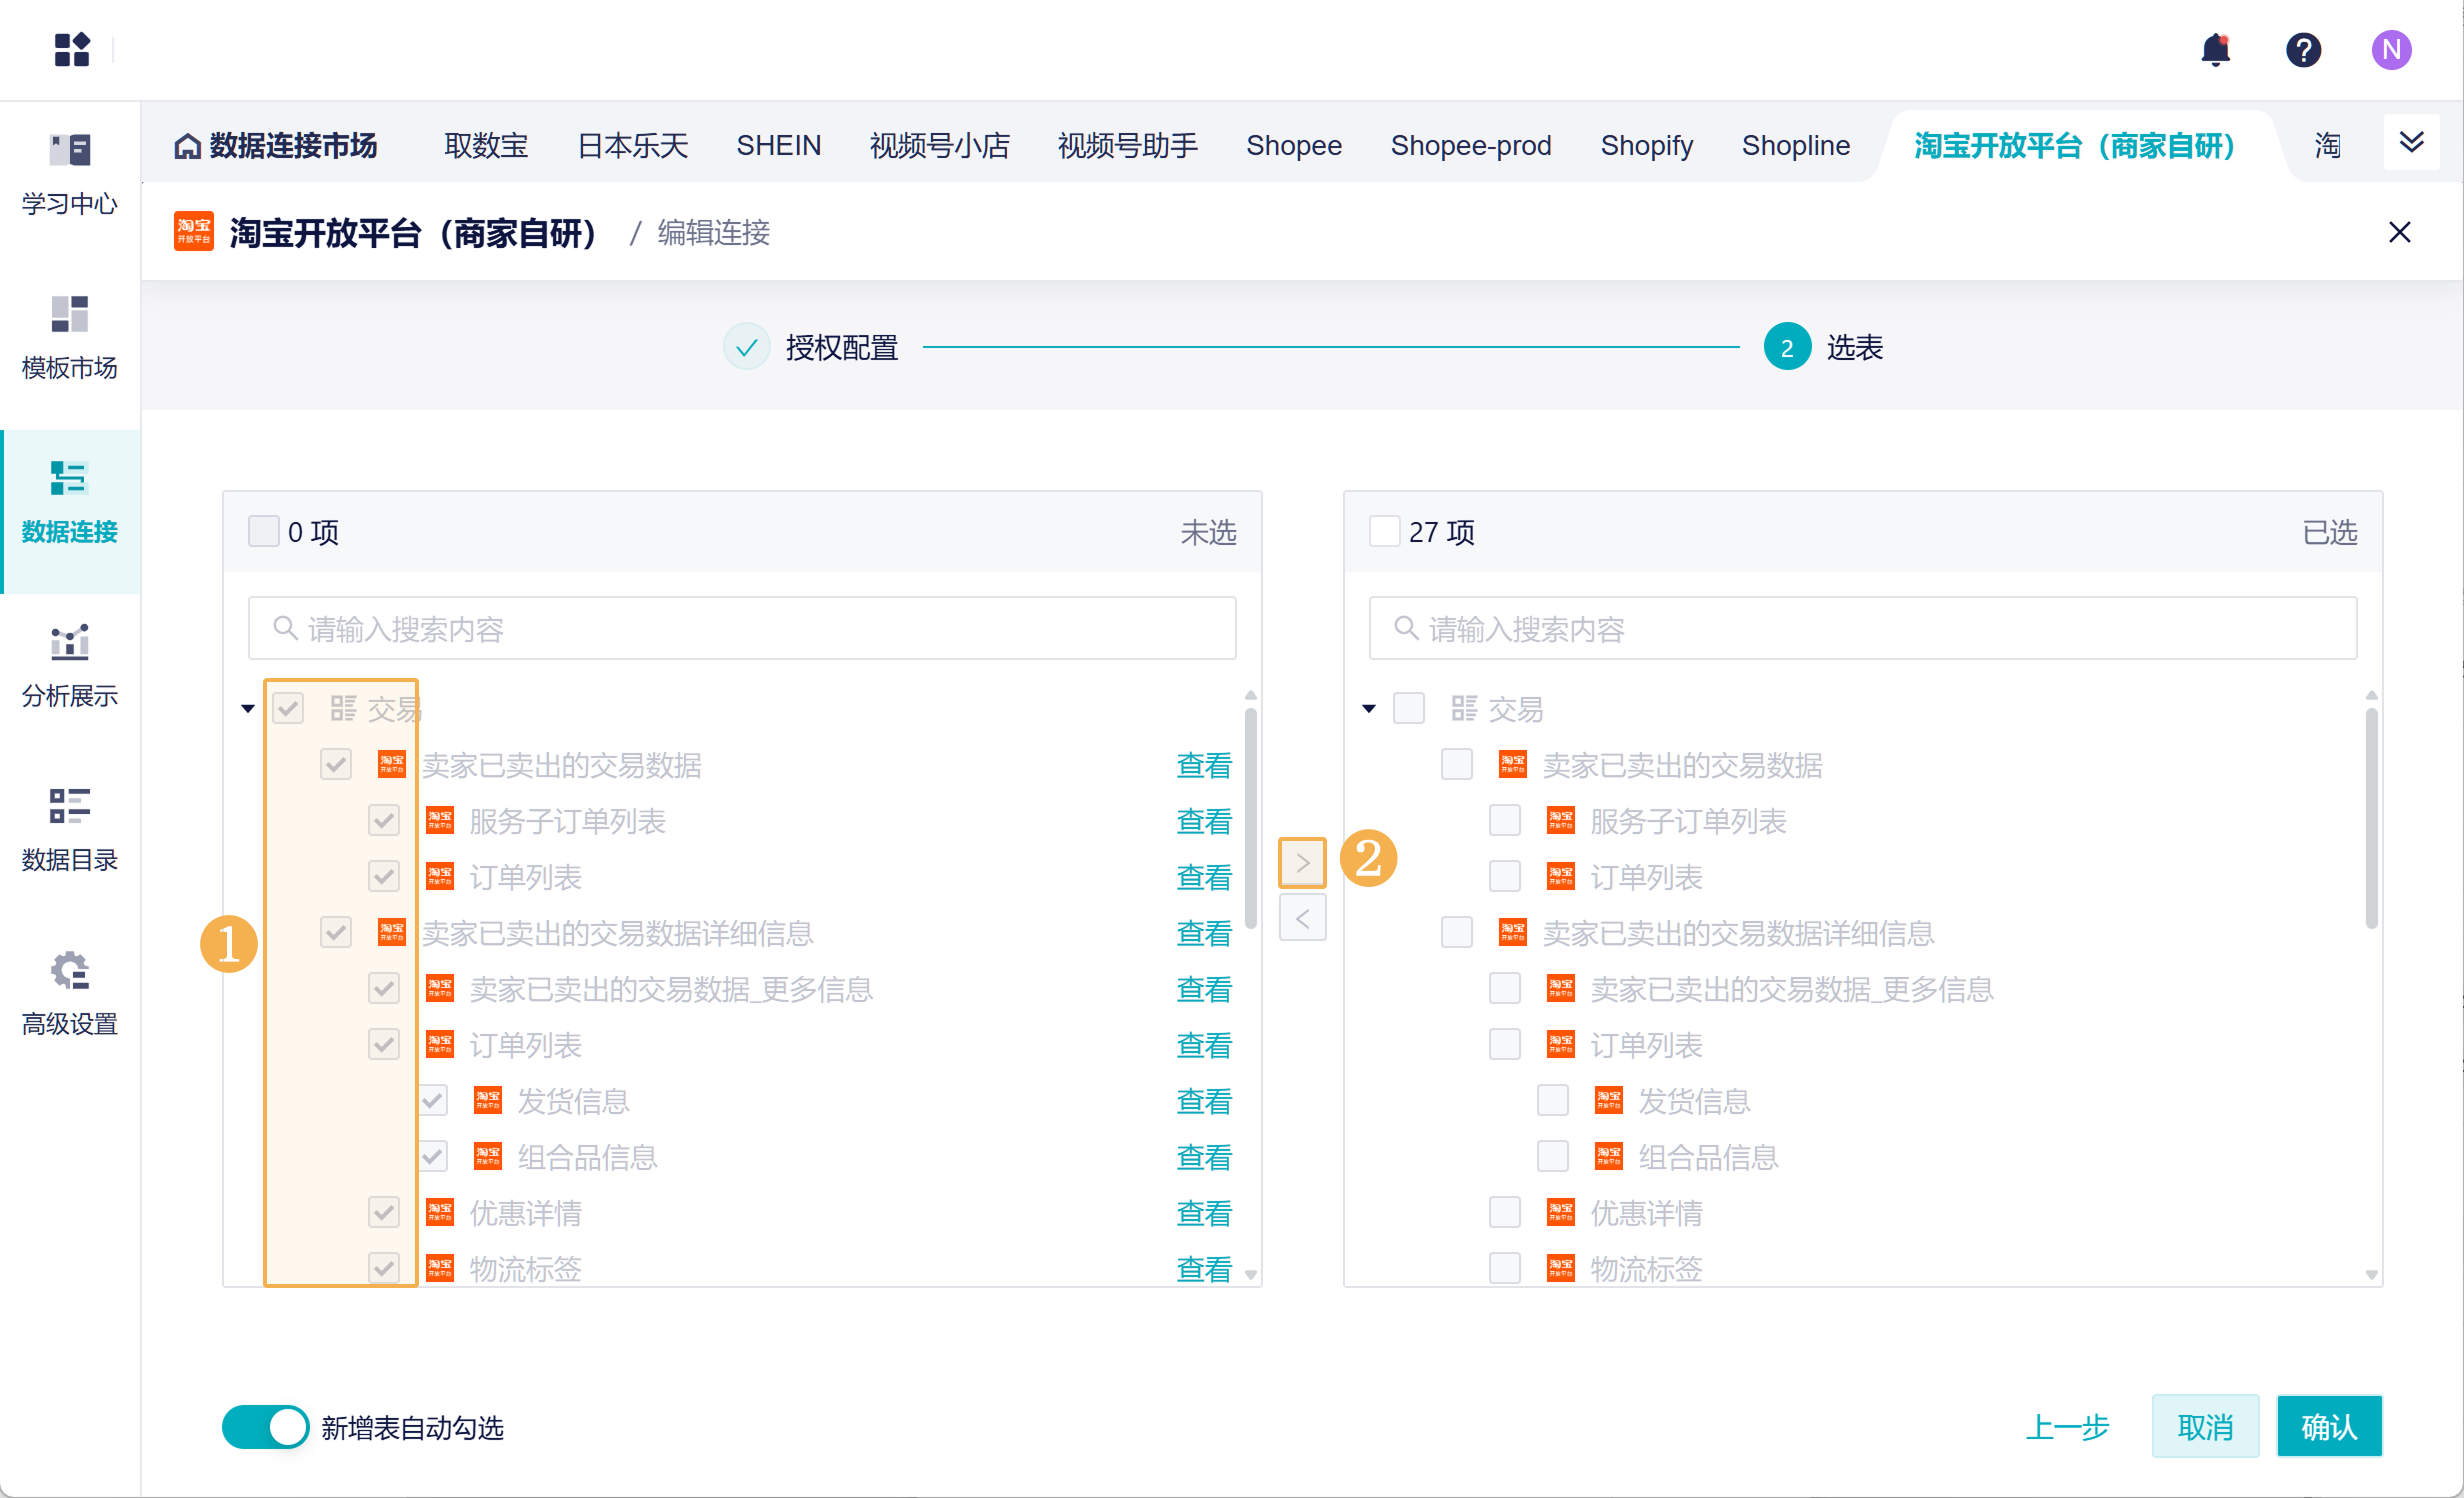The width and height of the screenshot is (2464, 1498).
Task: Check 卖家已卖出的交易数据 in the 已选 list
Action: coord(1457,765)
